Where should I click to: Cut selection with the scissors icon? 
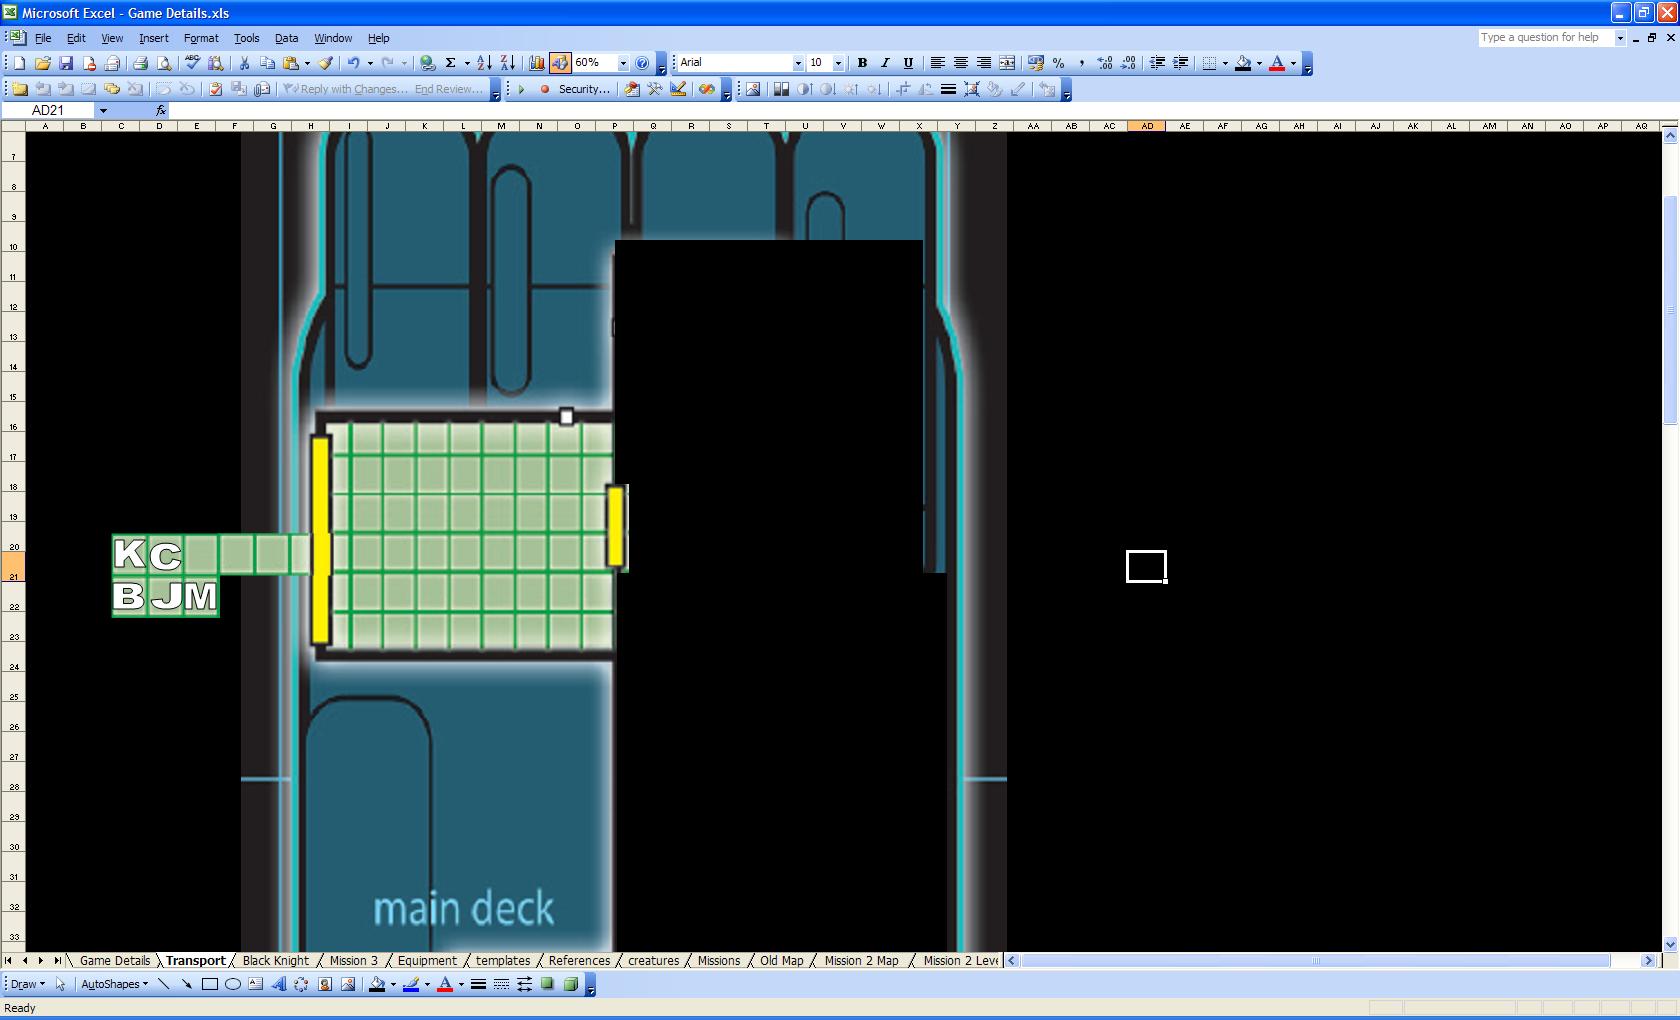pyautogui.click(x=244, y=63)
